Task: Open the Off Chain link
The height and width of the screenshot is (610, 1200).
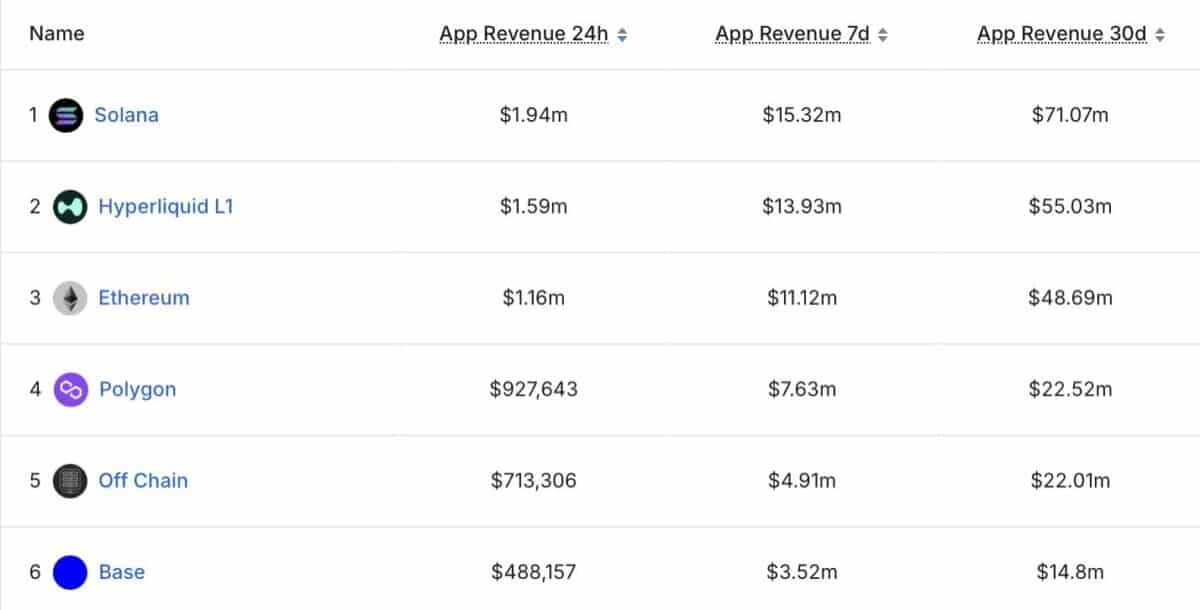Action: tap(143, 481)
